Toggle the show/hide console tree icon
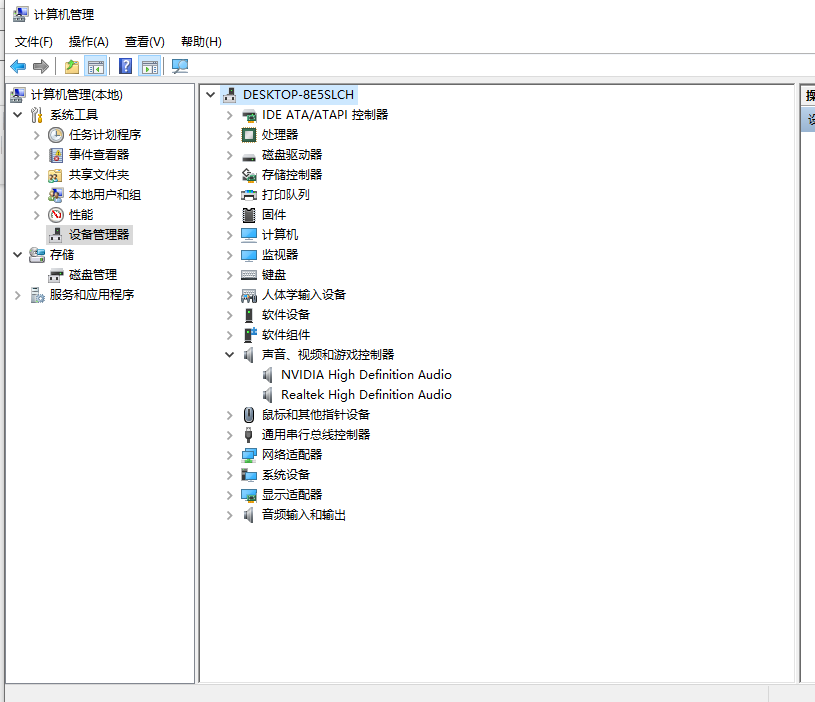The height and width of the screenshot is (702, 815). (96, 67)
